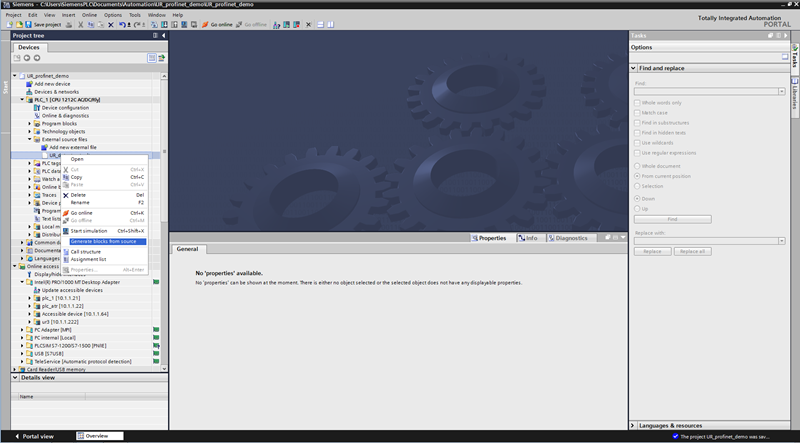Viewport: 800px width, 443px height.
Task: Collapse the Project tree panel arrow icon
Action: 162,35
